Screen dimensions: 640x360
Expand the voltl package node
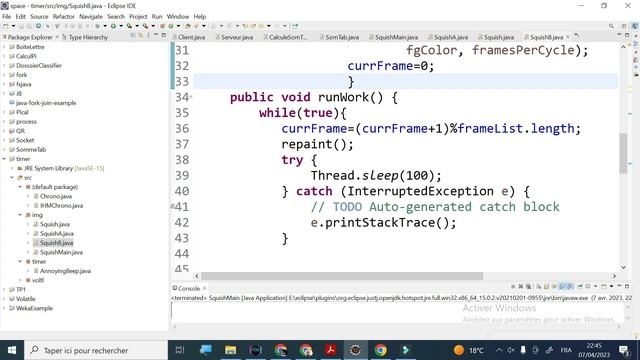click(x=20, y=280)
